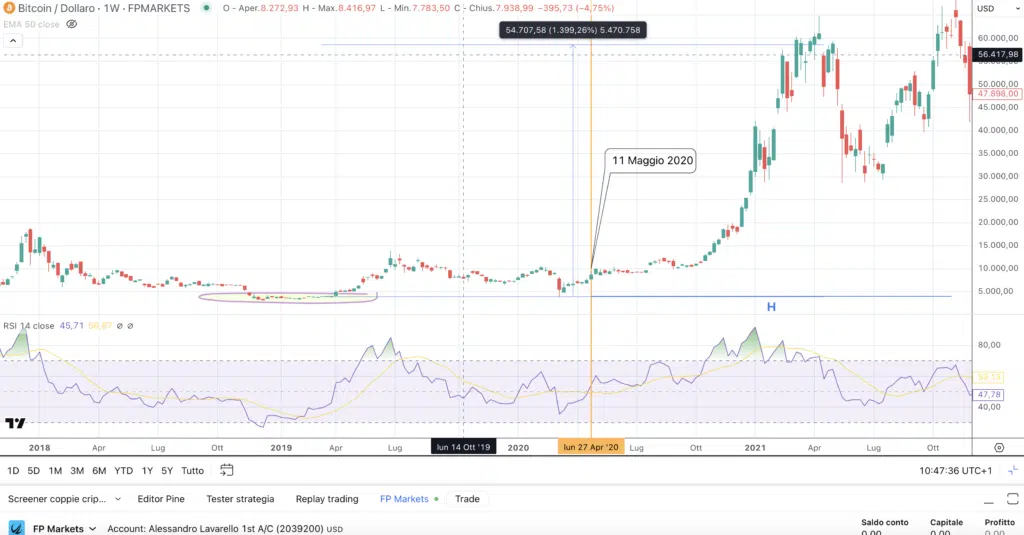
Task: Click the RSI value 45,71 in legend
Action: (x=72, y=325)
